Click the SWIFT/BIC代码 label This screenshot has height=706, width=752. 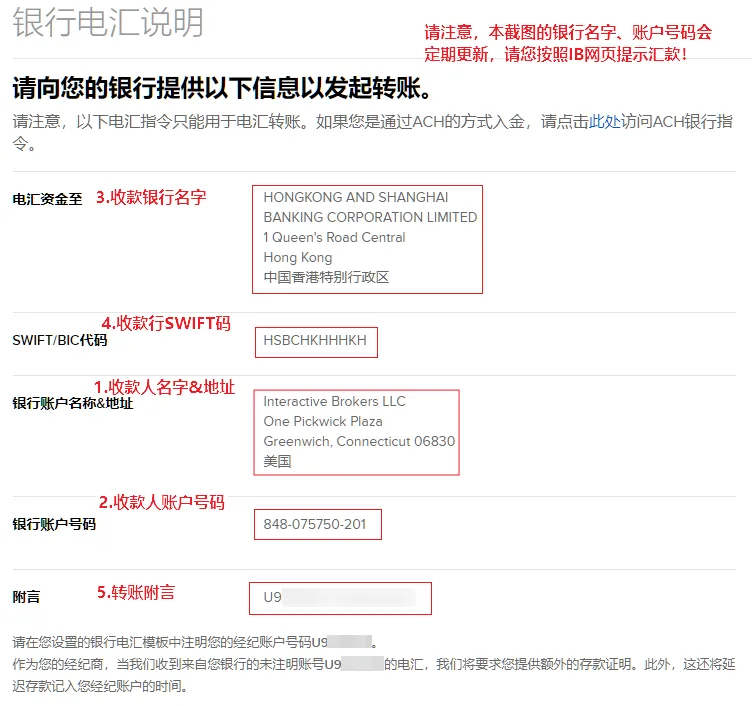[59, 341]
